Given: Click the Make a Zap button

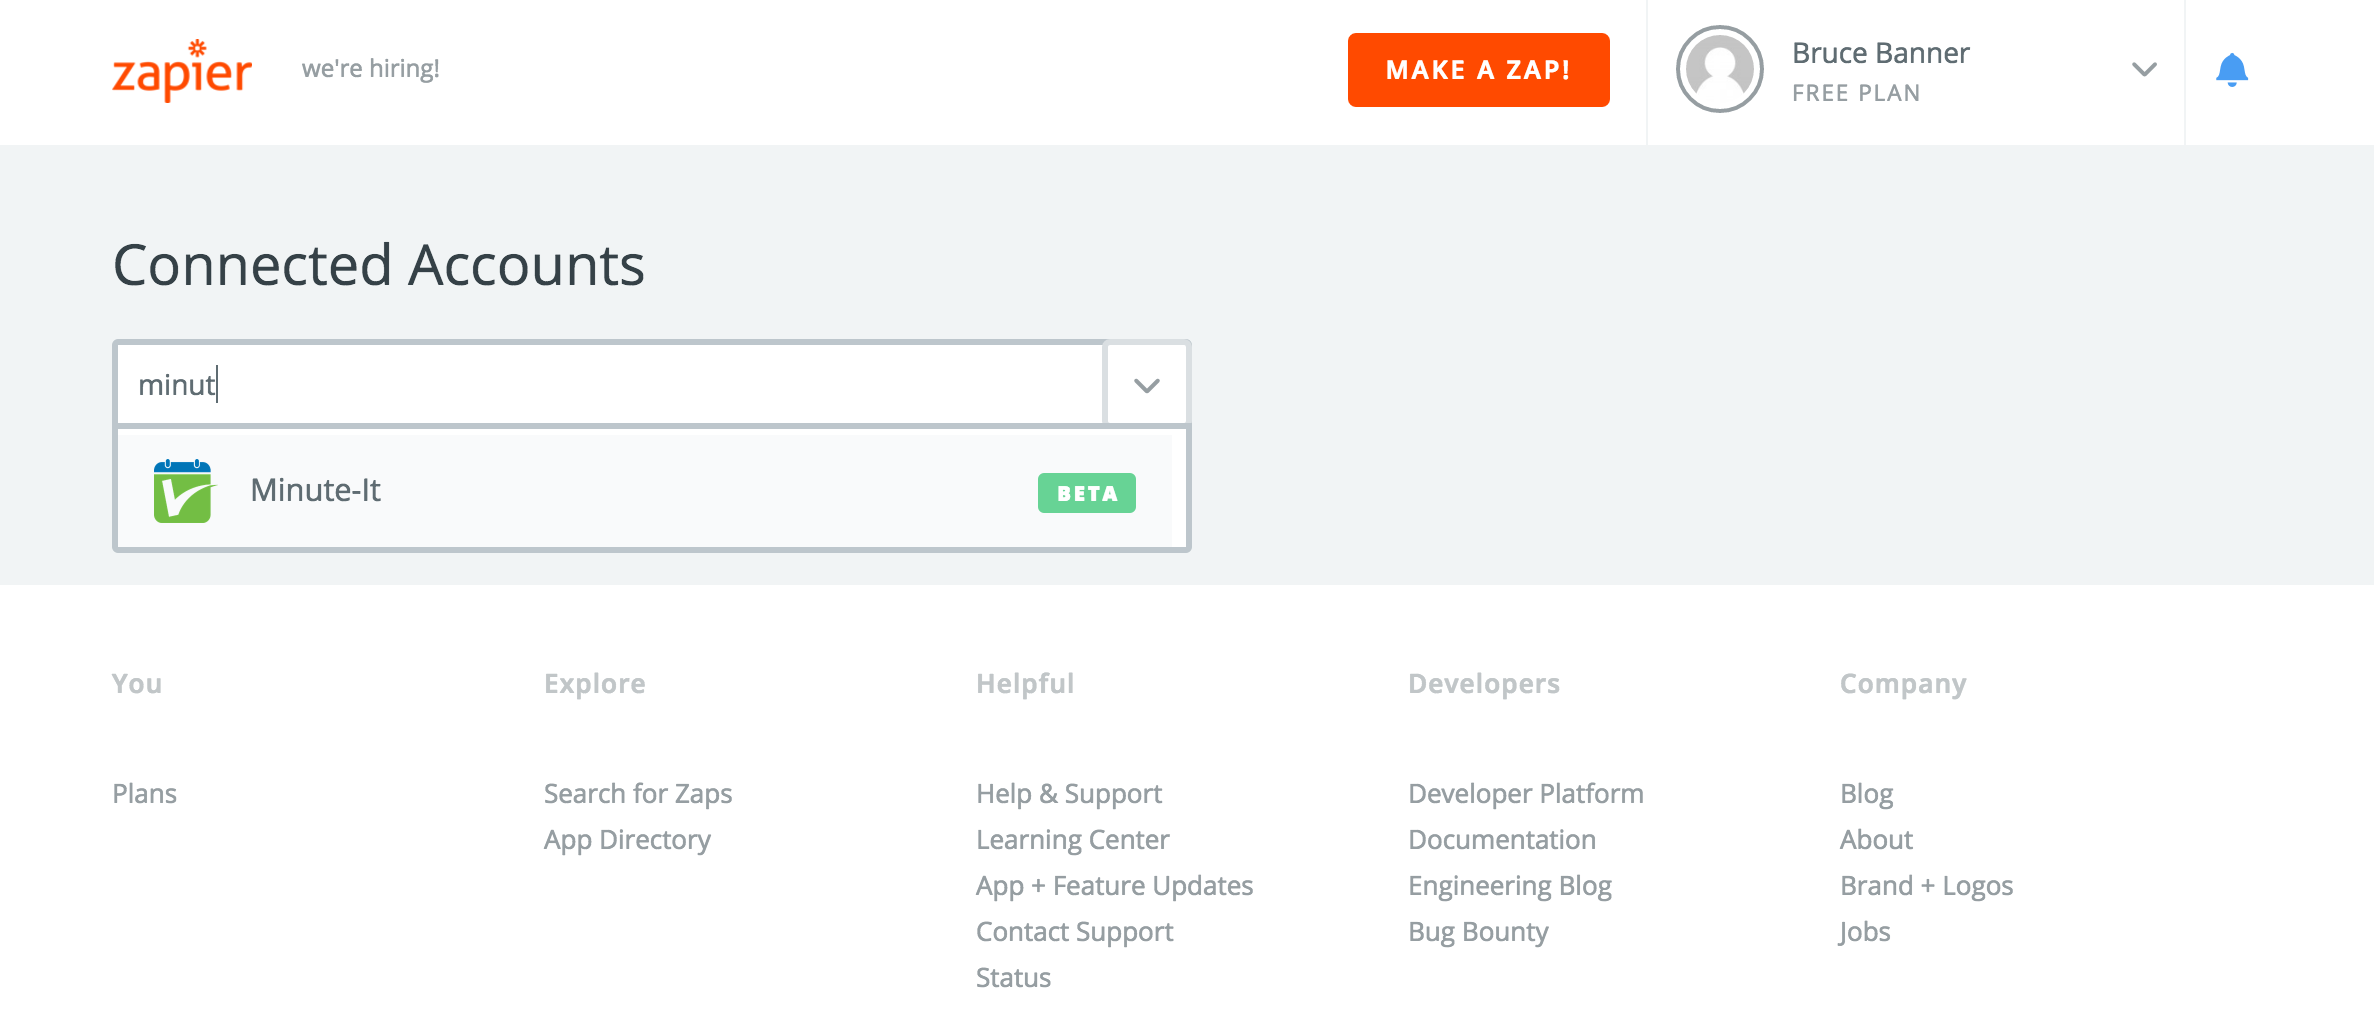Looking at the screenshot, I should 1478,70.
